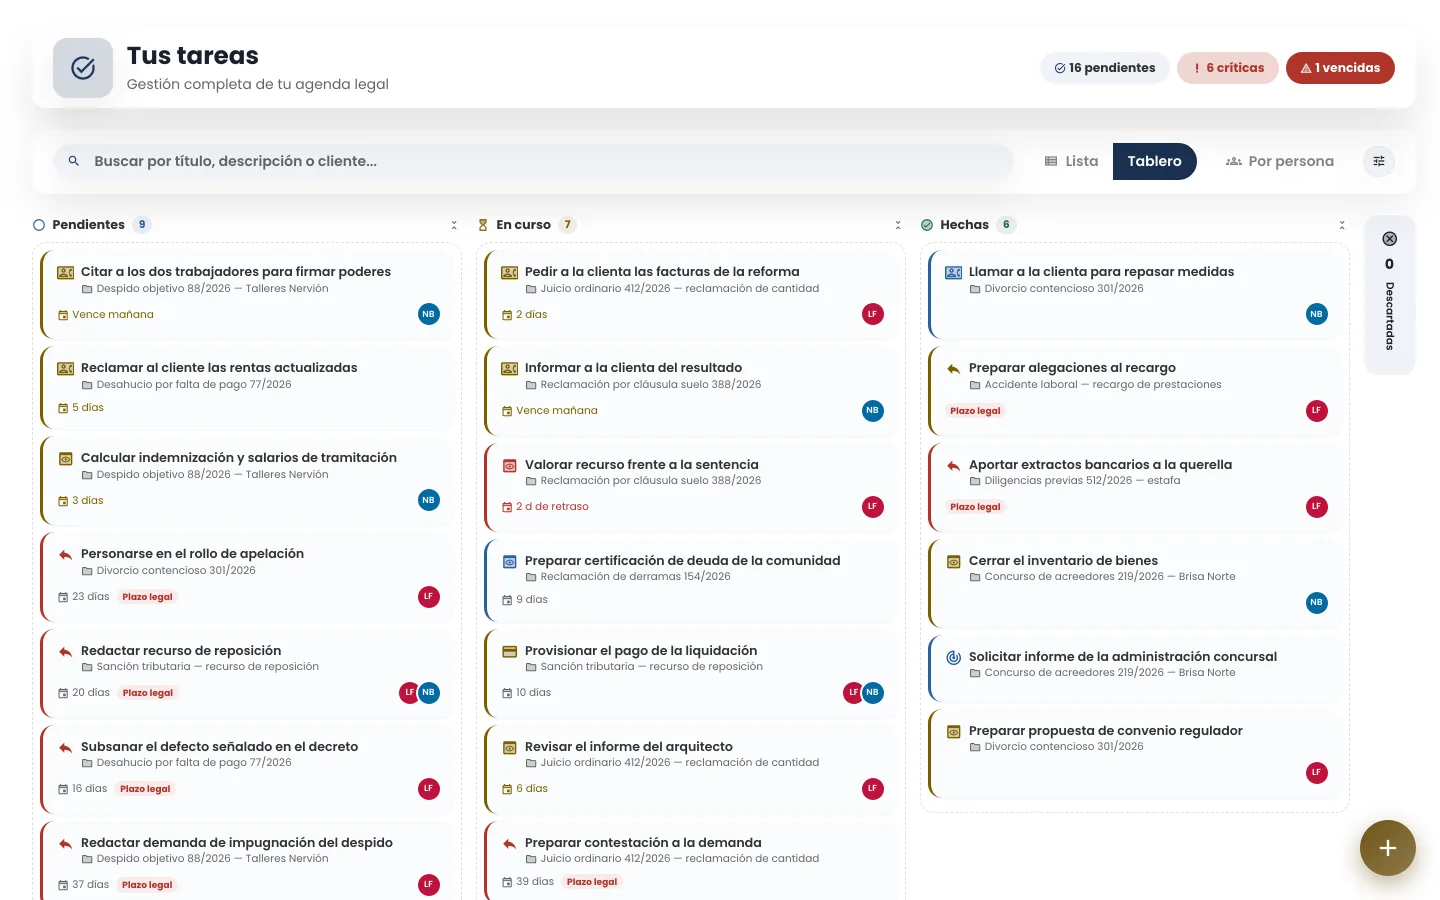Image resolution: width=1440 pixels, height=900 pixels.
Task: Open Revisar el informe del arquitecto card
Action: [691, 768]
